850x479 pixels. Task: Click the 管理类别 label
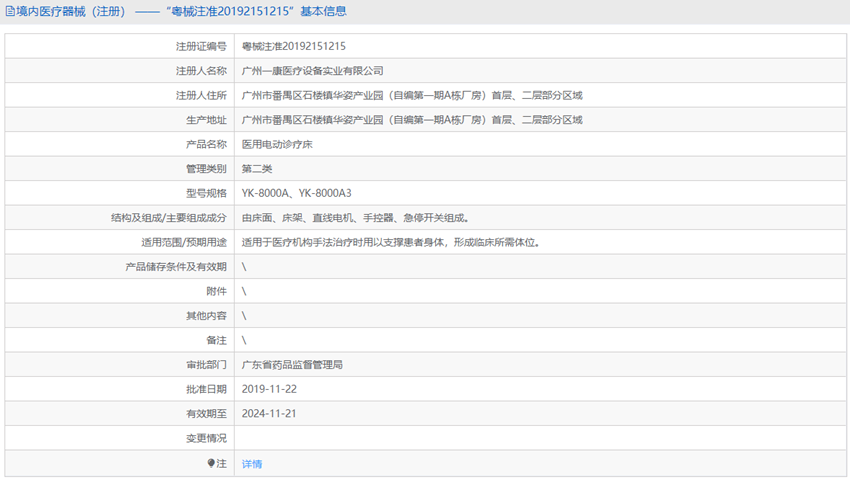coord(206,169)
